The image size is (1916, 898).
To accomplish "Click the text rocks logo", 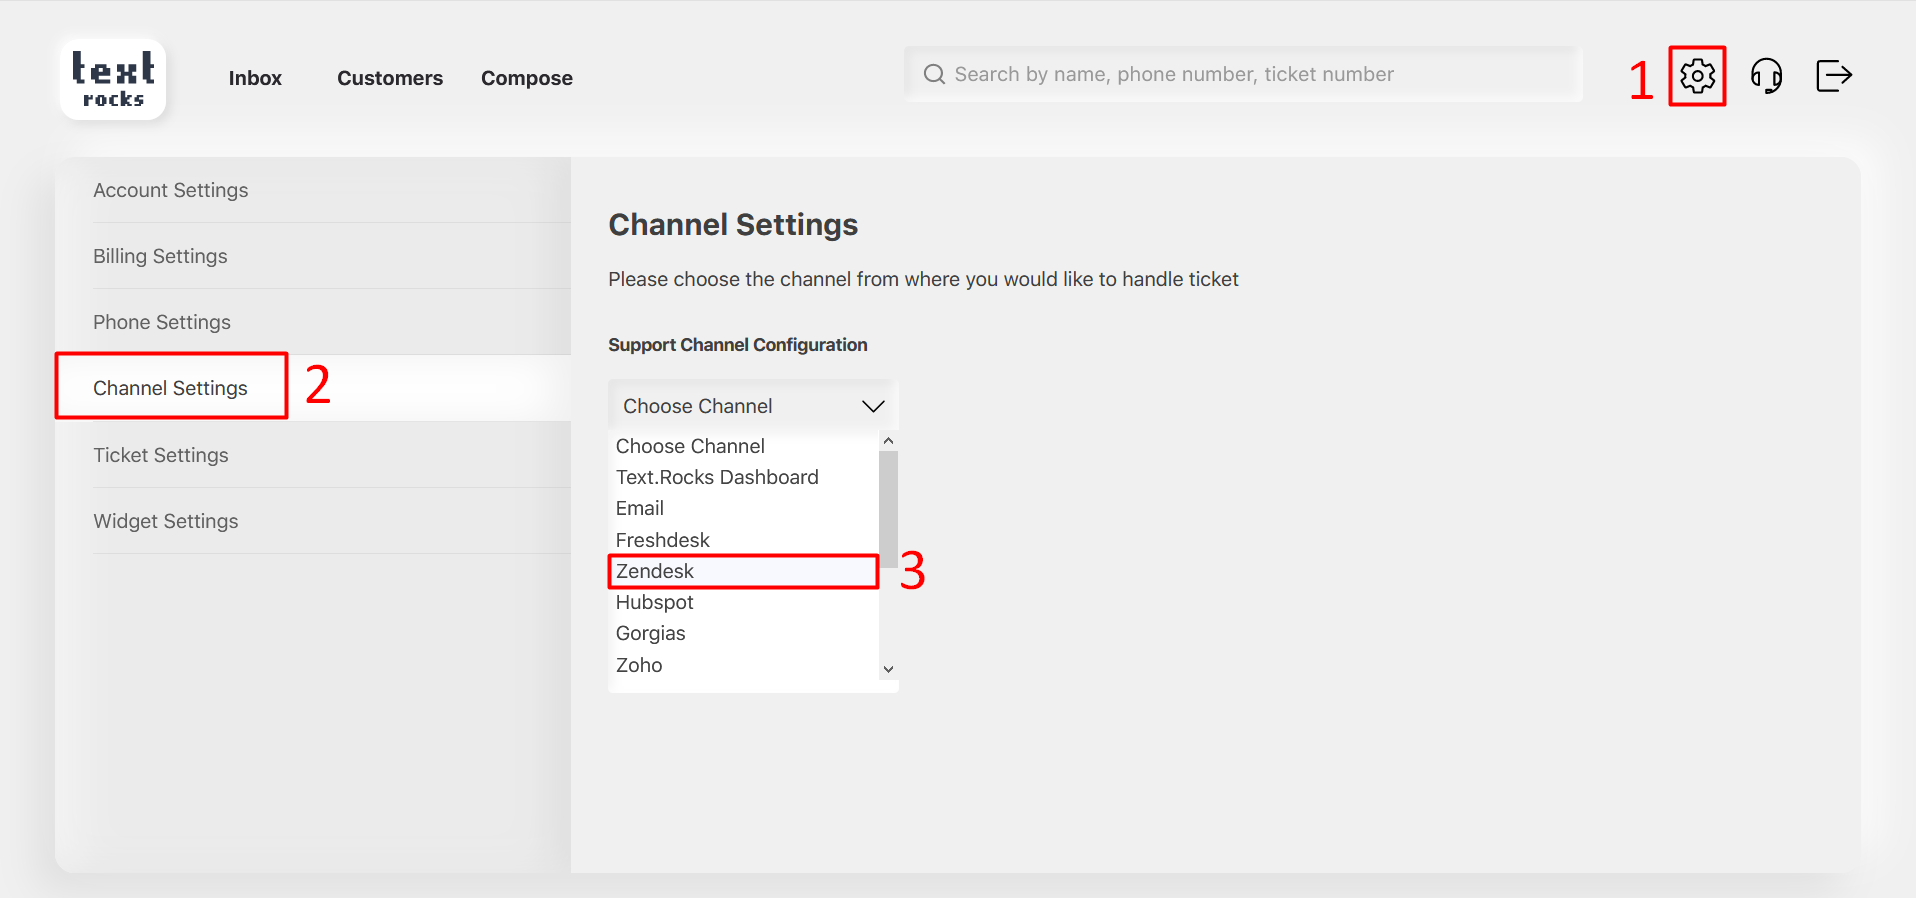I will click(x=113, y=80).
